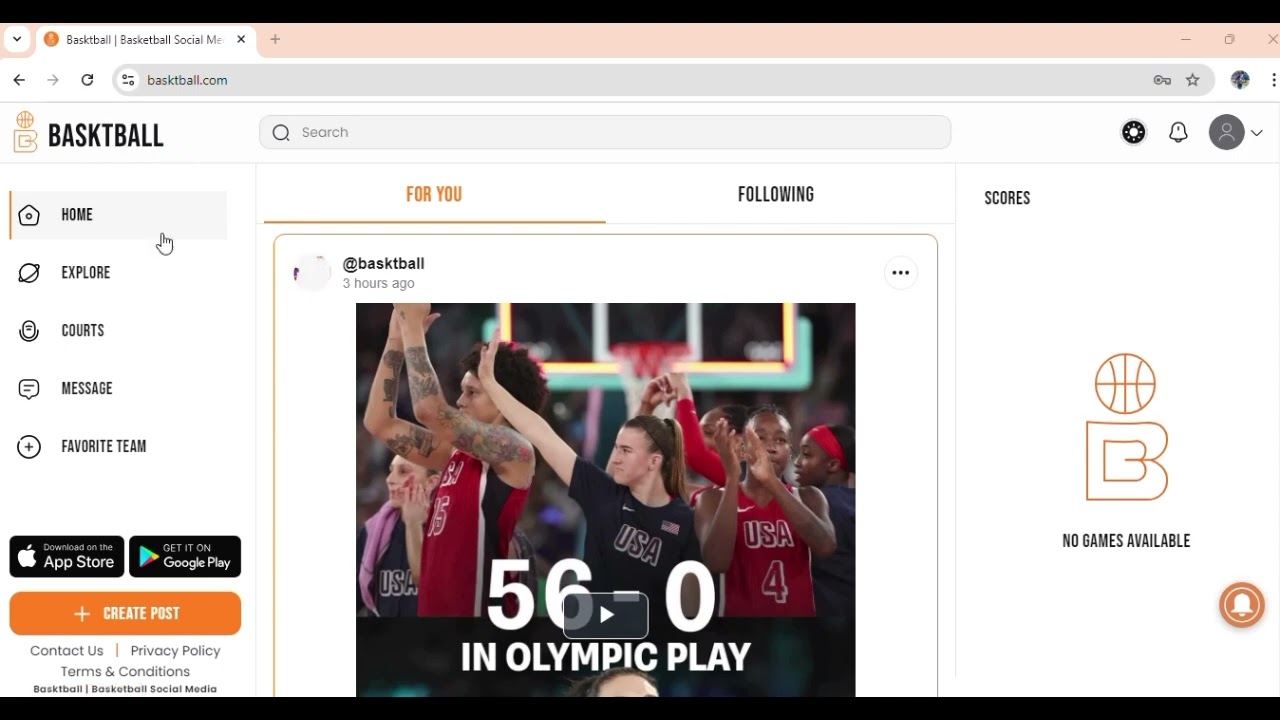View site information icon in address bar
Screen dimensions: 1280x720
click(127, 80)
